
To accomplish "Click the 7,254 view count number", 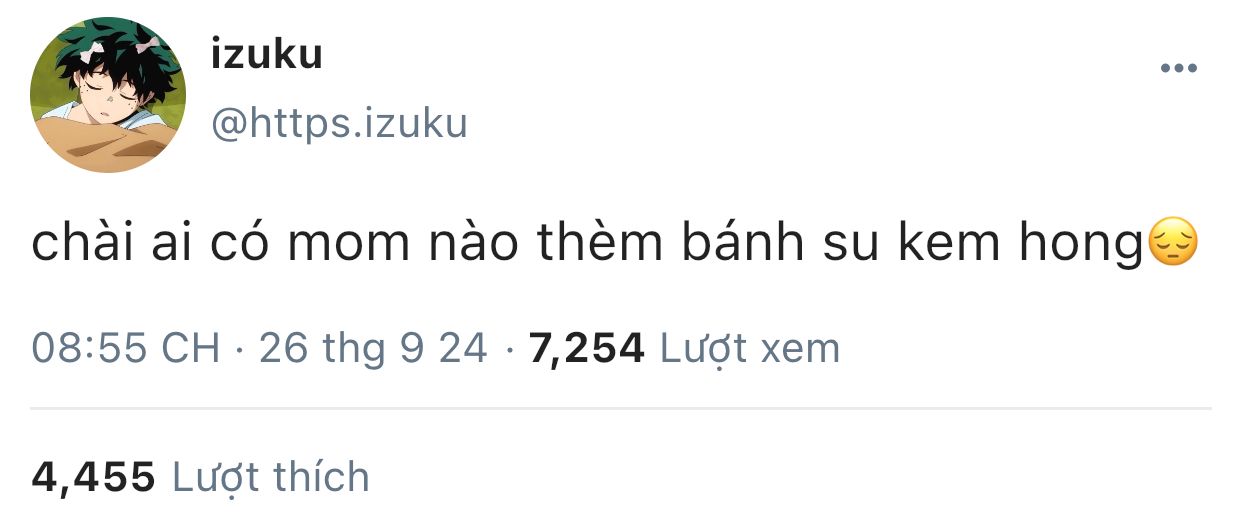I will [585, 349].
